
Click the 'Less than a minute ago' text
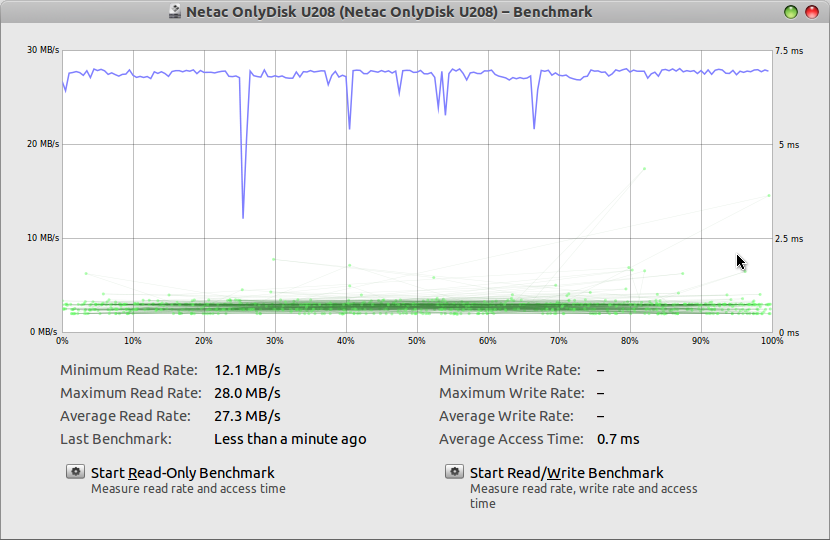[x=290, y=439]
